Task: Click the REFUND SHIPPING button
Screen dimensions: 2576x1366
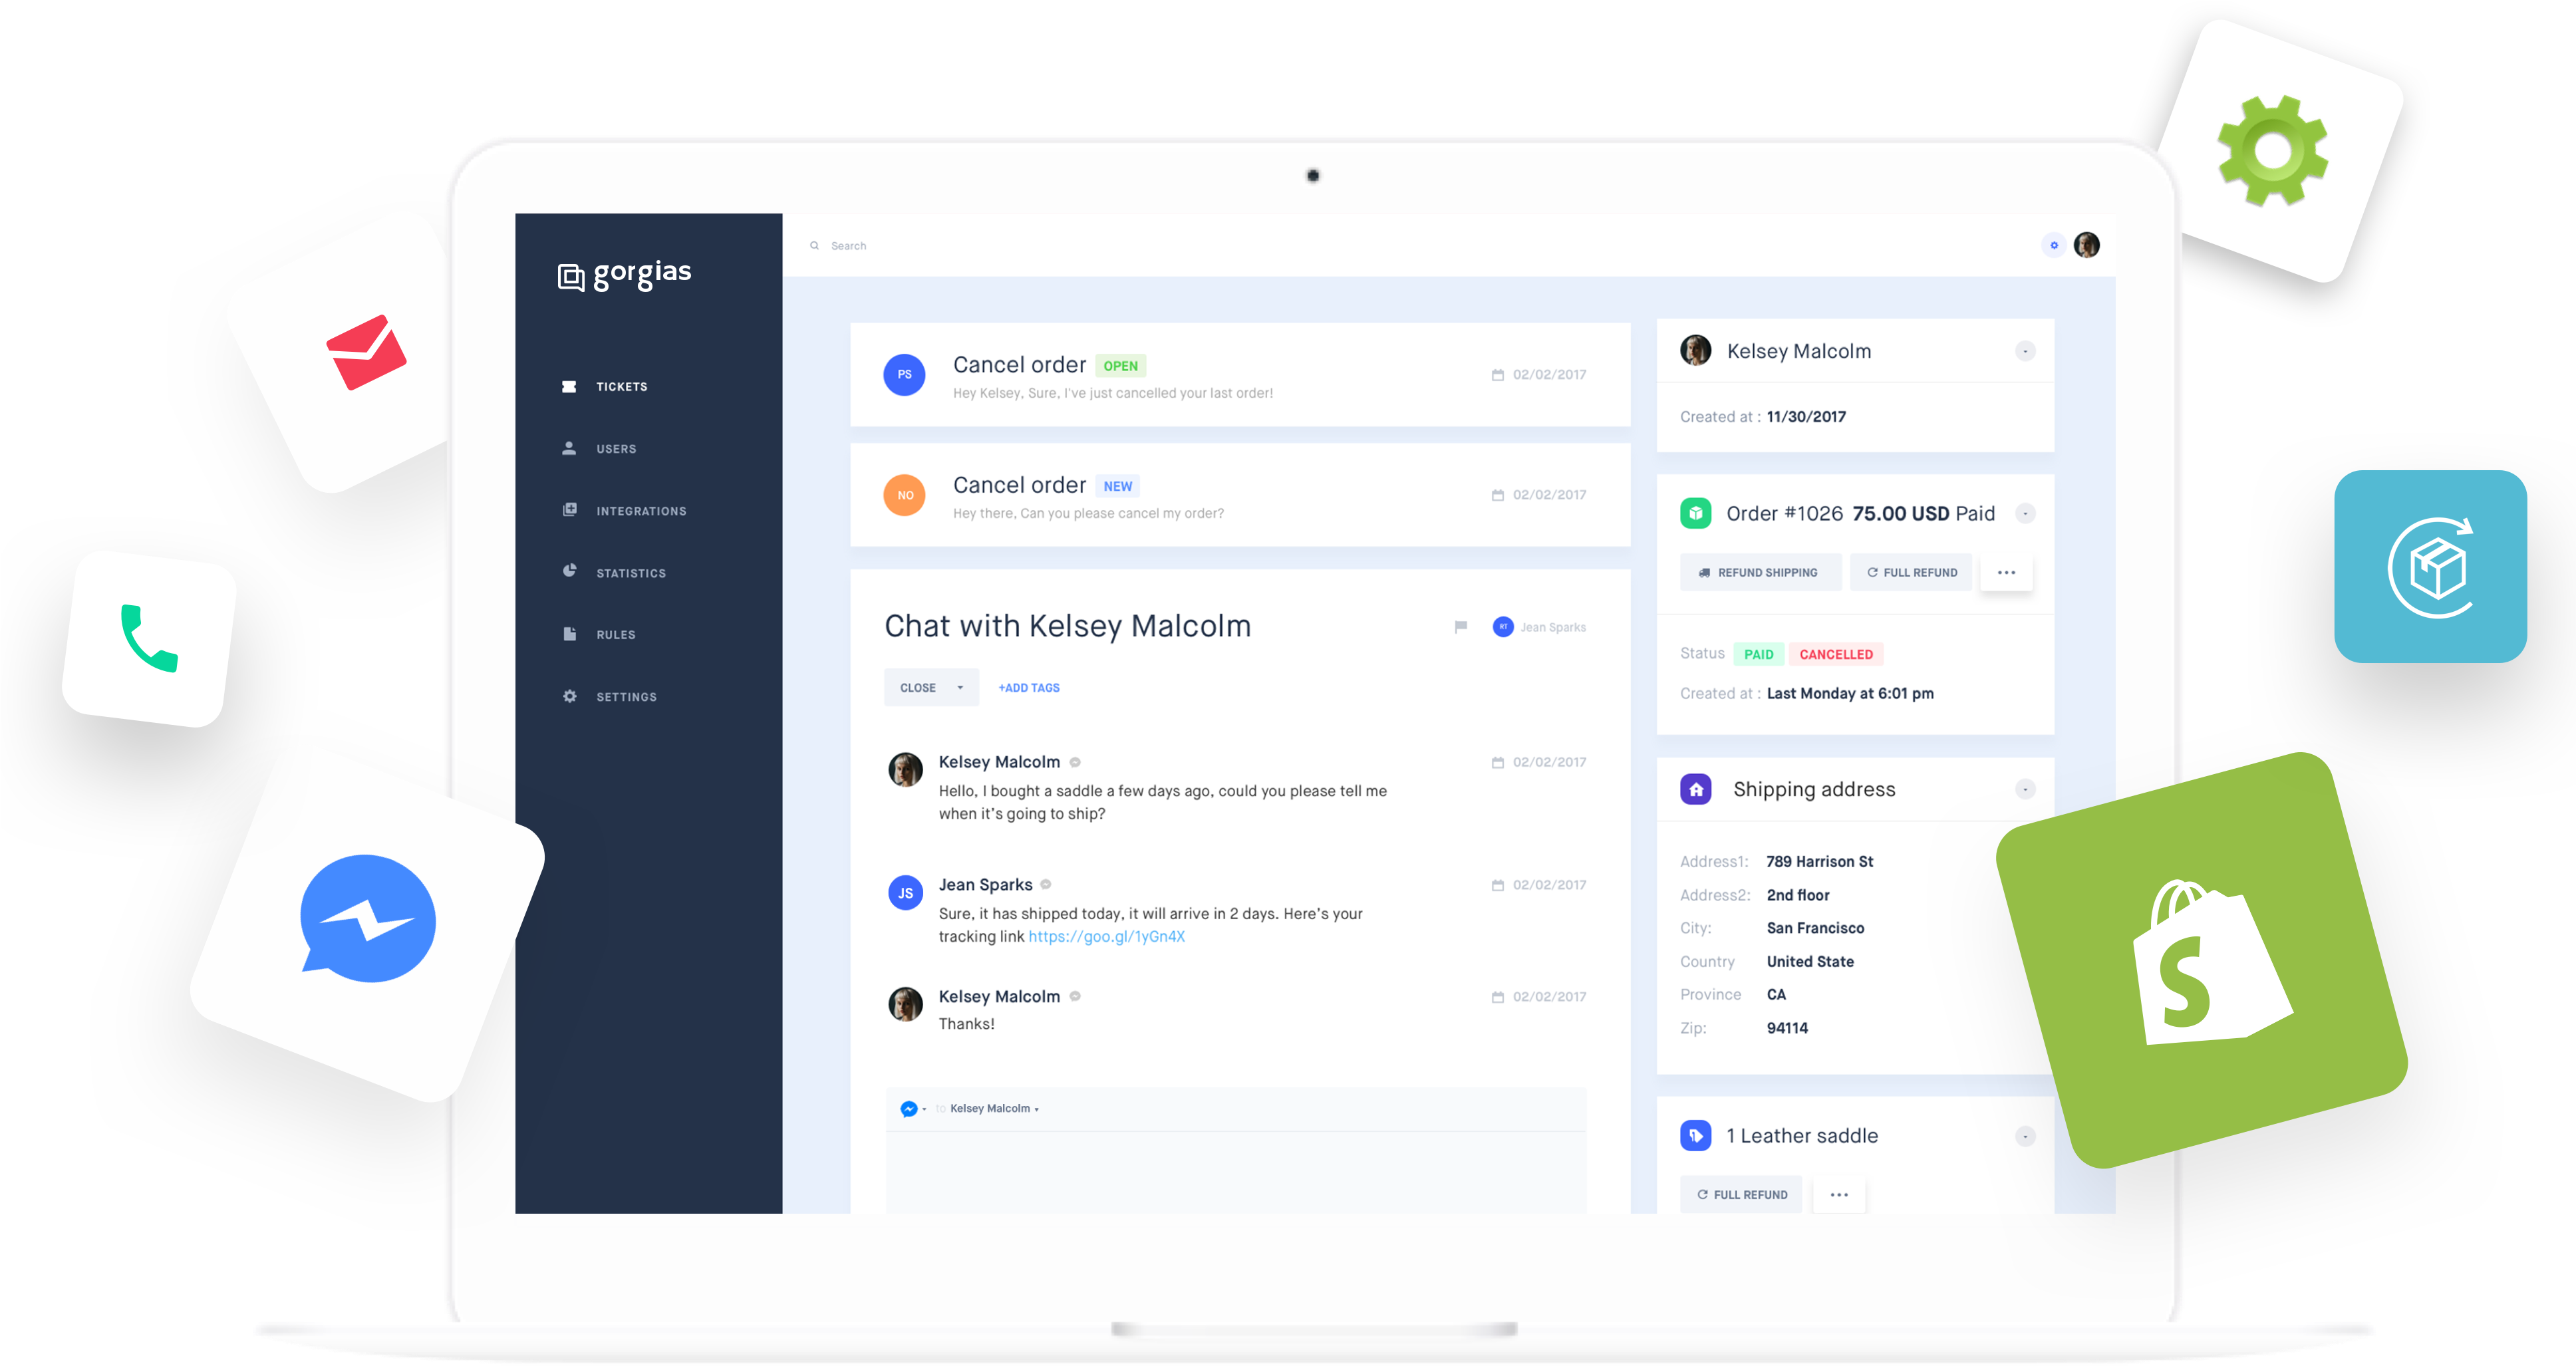Action: pyautogui.click(x=1760, y=573)
